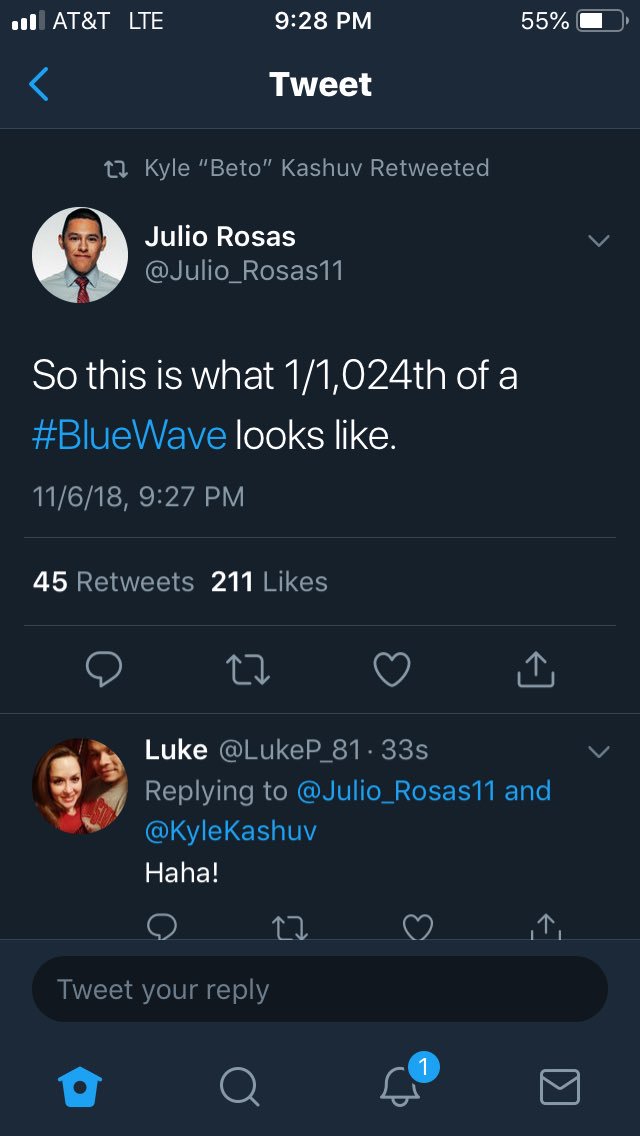Viewport: 640px width, 1136px height.
Task: Open the @Julio_Rosas11 mention in Luke's reply
Action: pos(396,790)
